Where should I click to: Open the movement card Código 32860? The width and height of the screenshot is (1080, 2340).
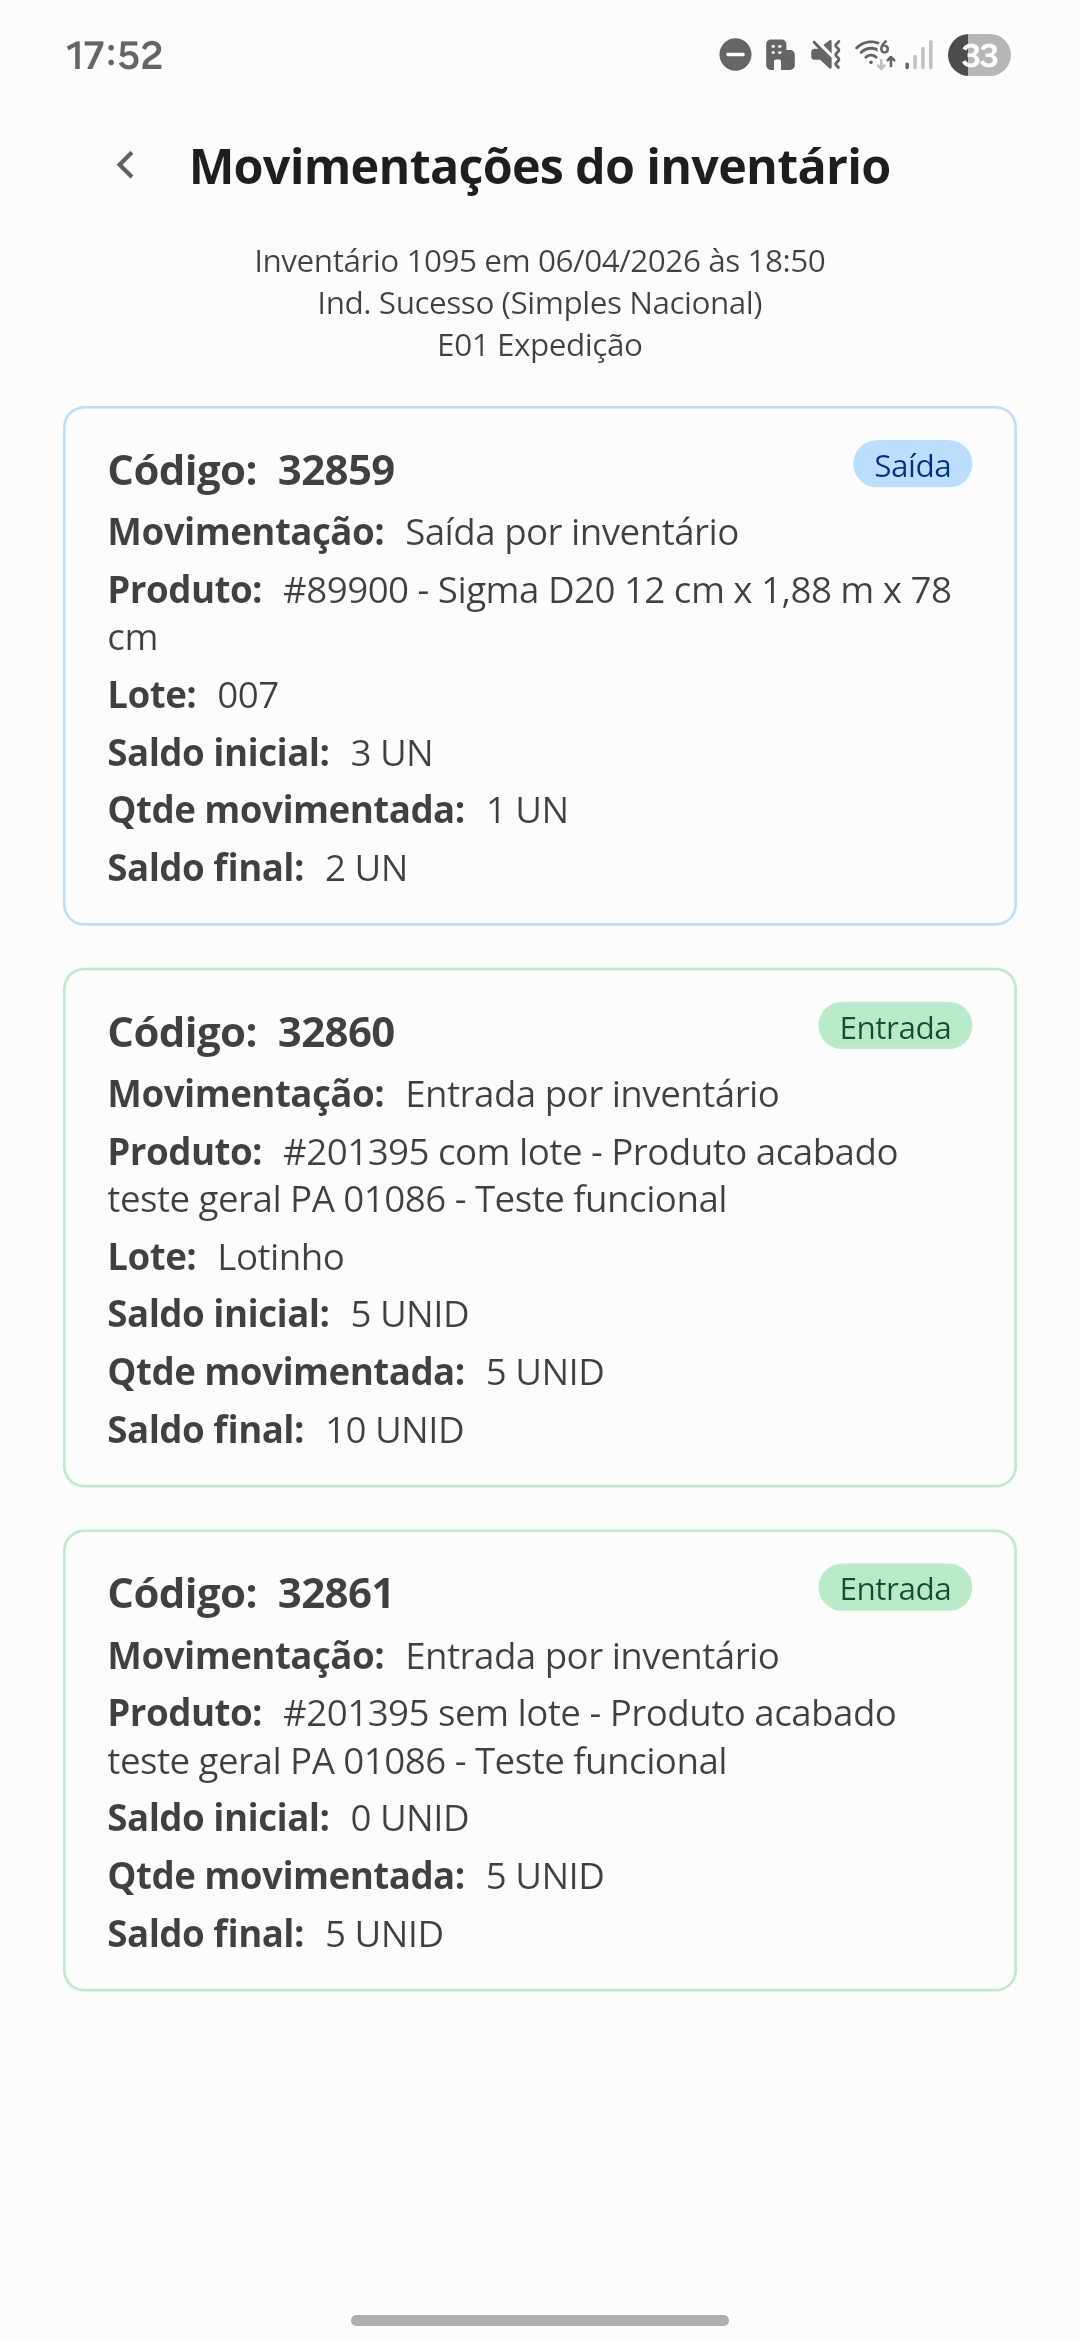(540, 1228)
